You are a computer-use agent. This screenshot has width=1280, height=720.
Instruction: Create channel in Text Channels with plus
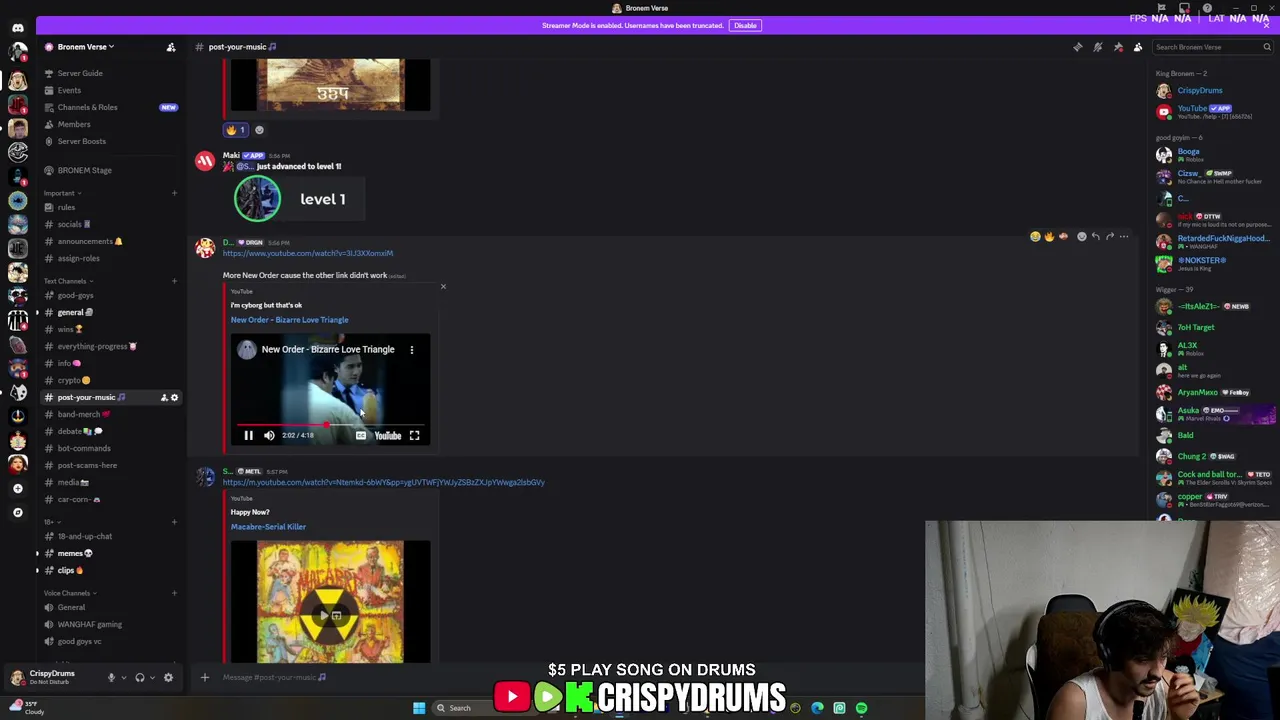pyautogui.click(x=174, y=281)
